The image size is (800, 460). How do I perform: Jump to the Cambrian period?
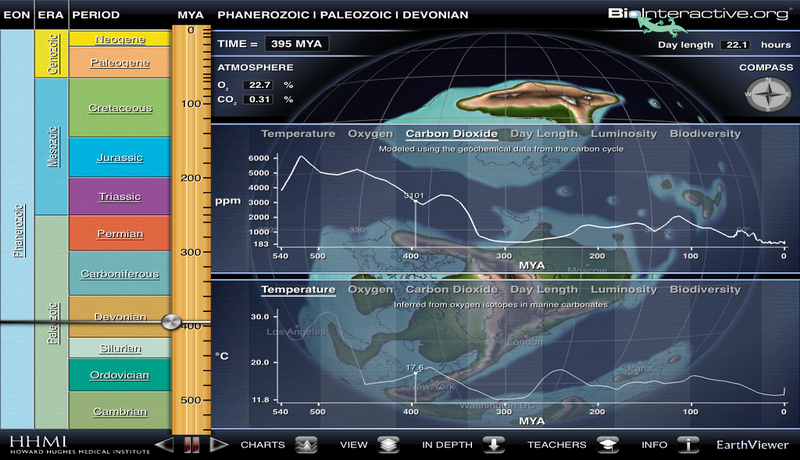tap(120, 411)
